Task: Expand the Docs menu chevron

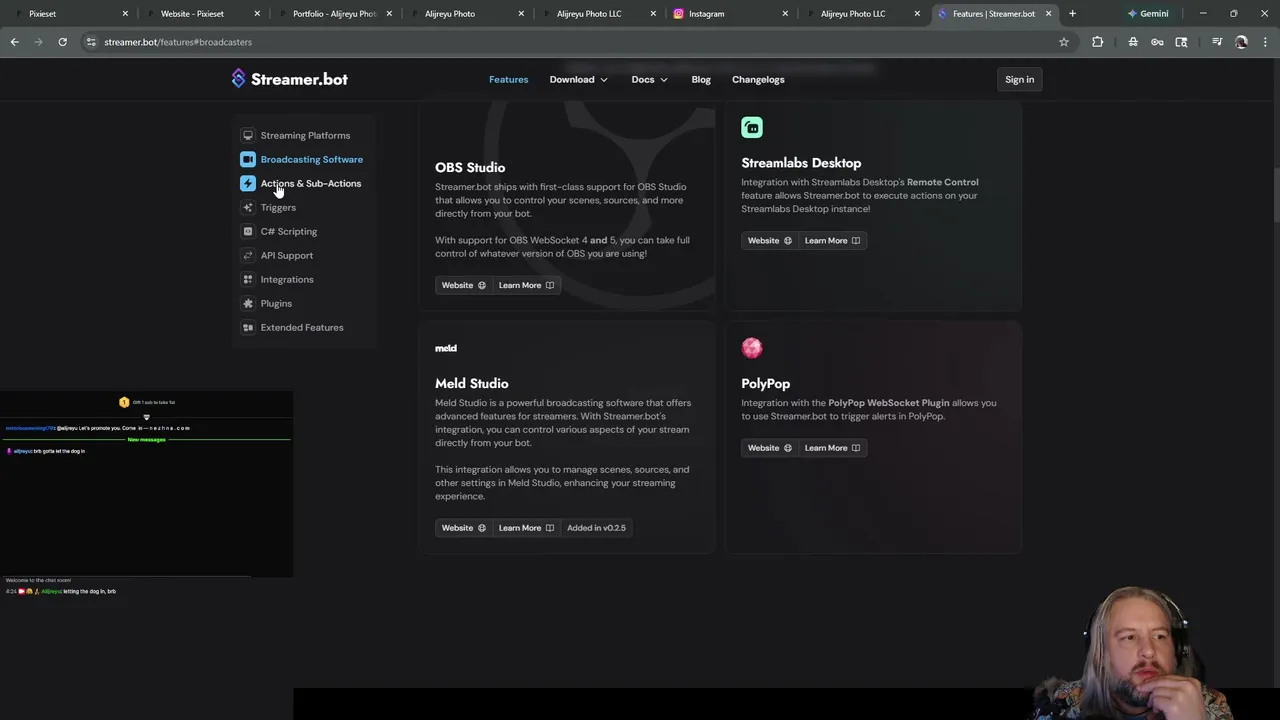Action: [664, 80]
